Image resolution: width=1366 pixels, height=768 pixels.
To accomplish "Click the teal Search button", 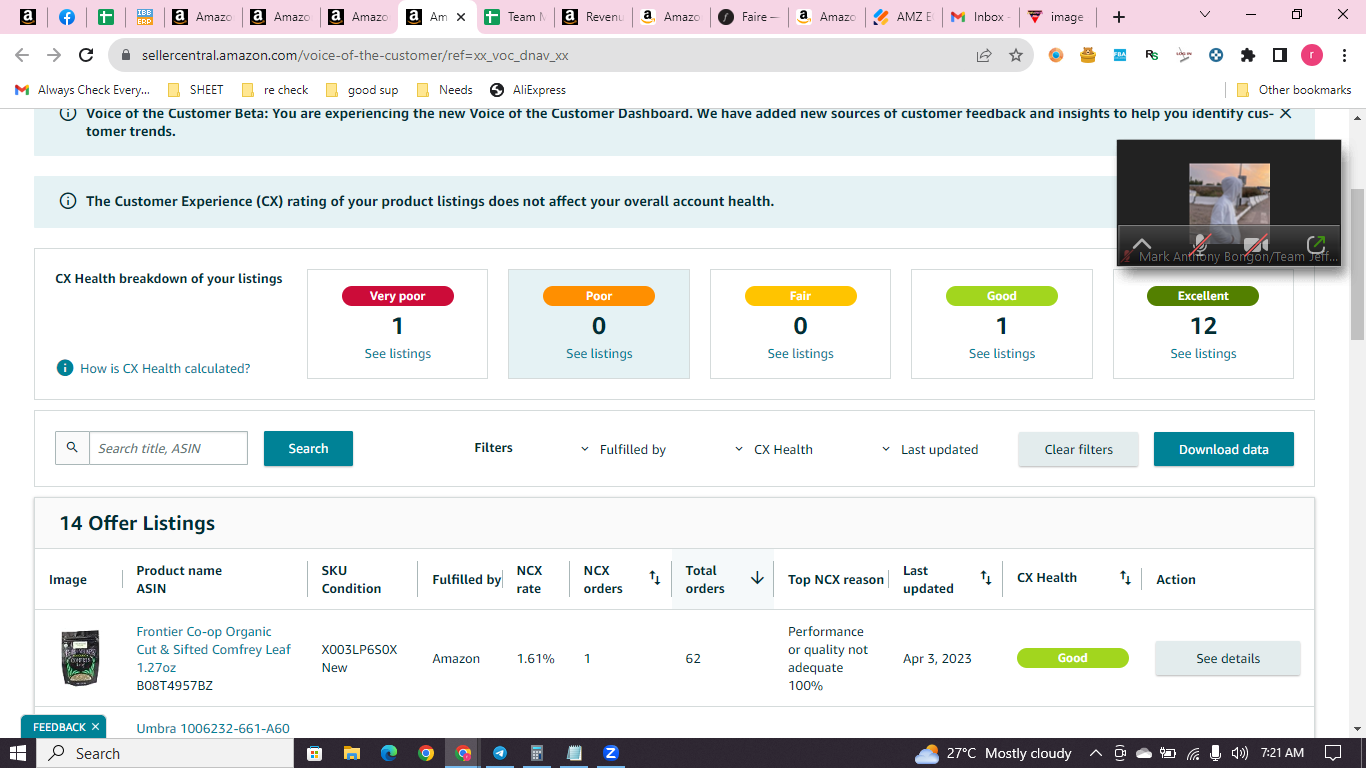I will pos(308,448).
